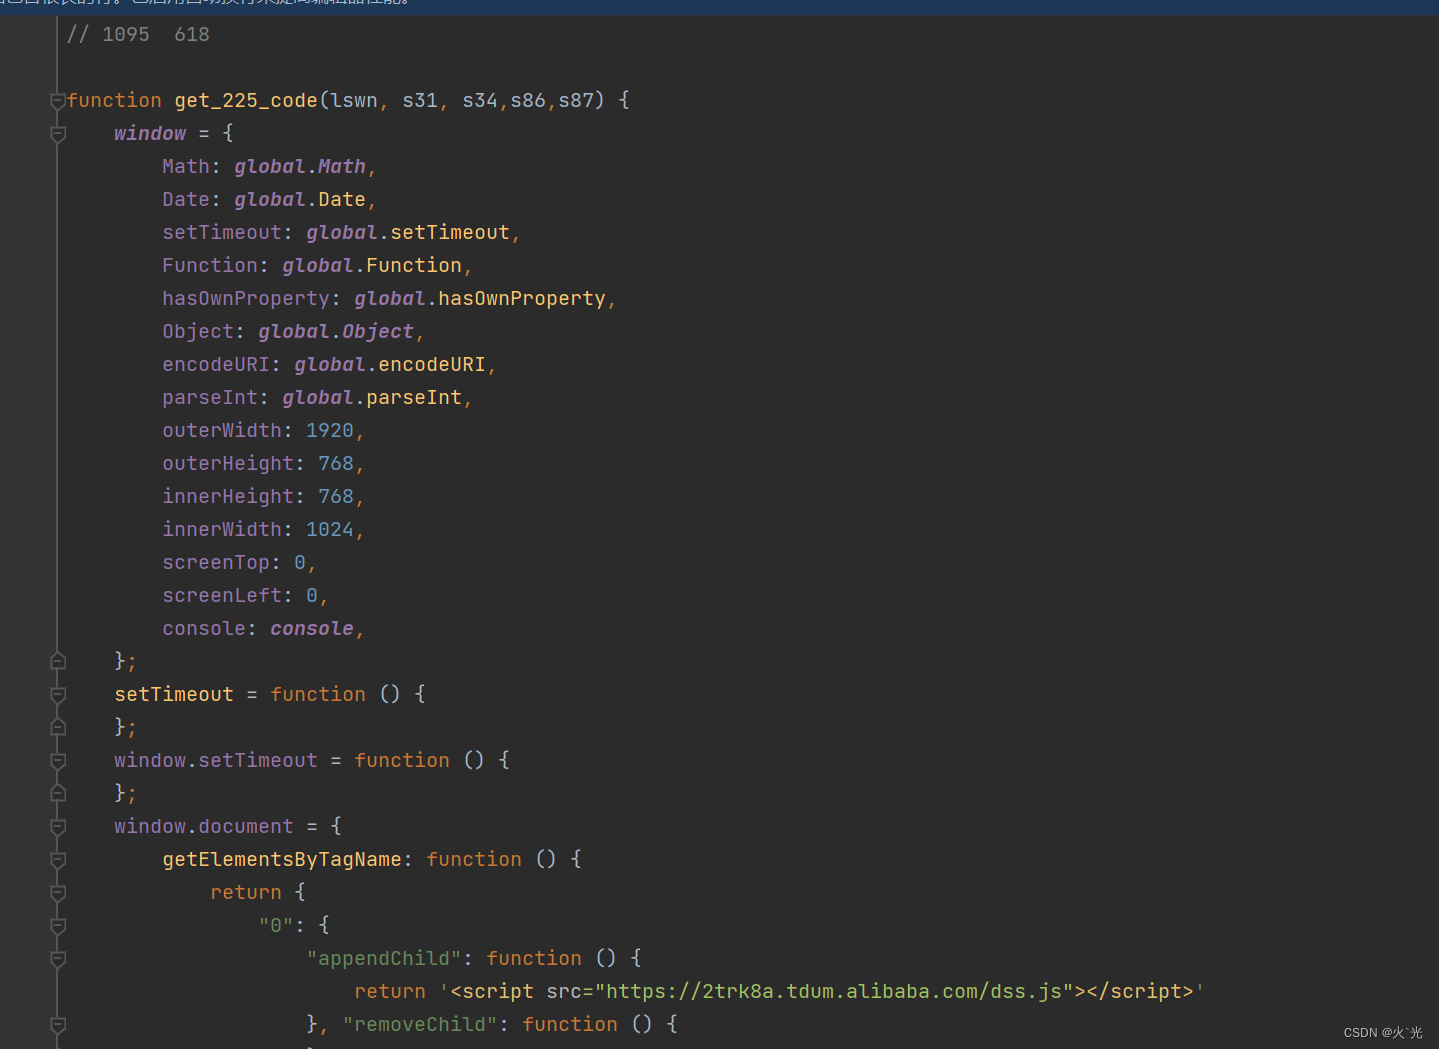This screenshot has height=1049, width=1439.
Task: Click the script src URL string
Action: point(834,991)
